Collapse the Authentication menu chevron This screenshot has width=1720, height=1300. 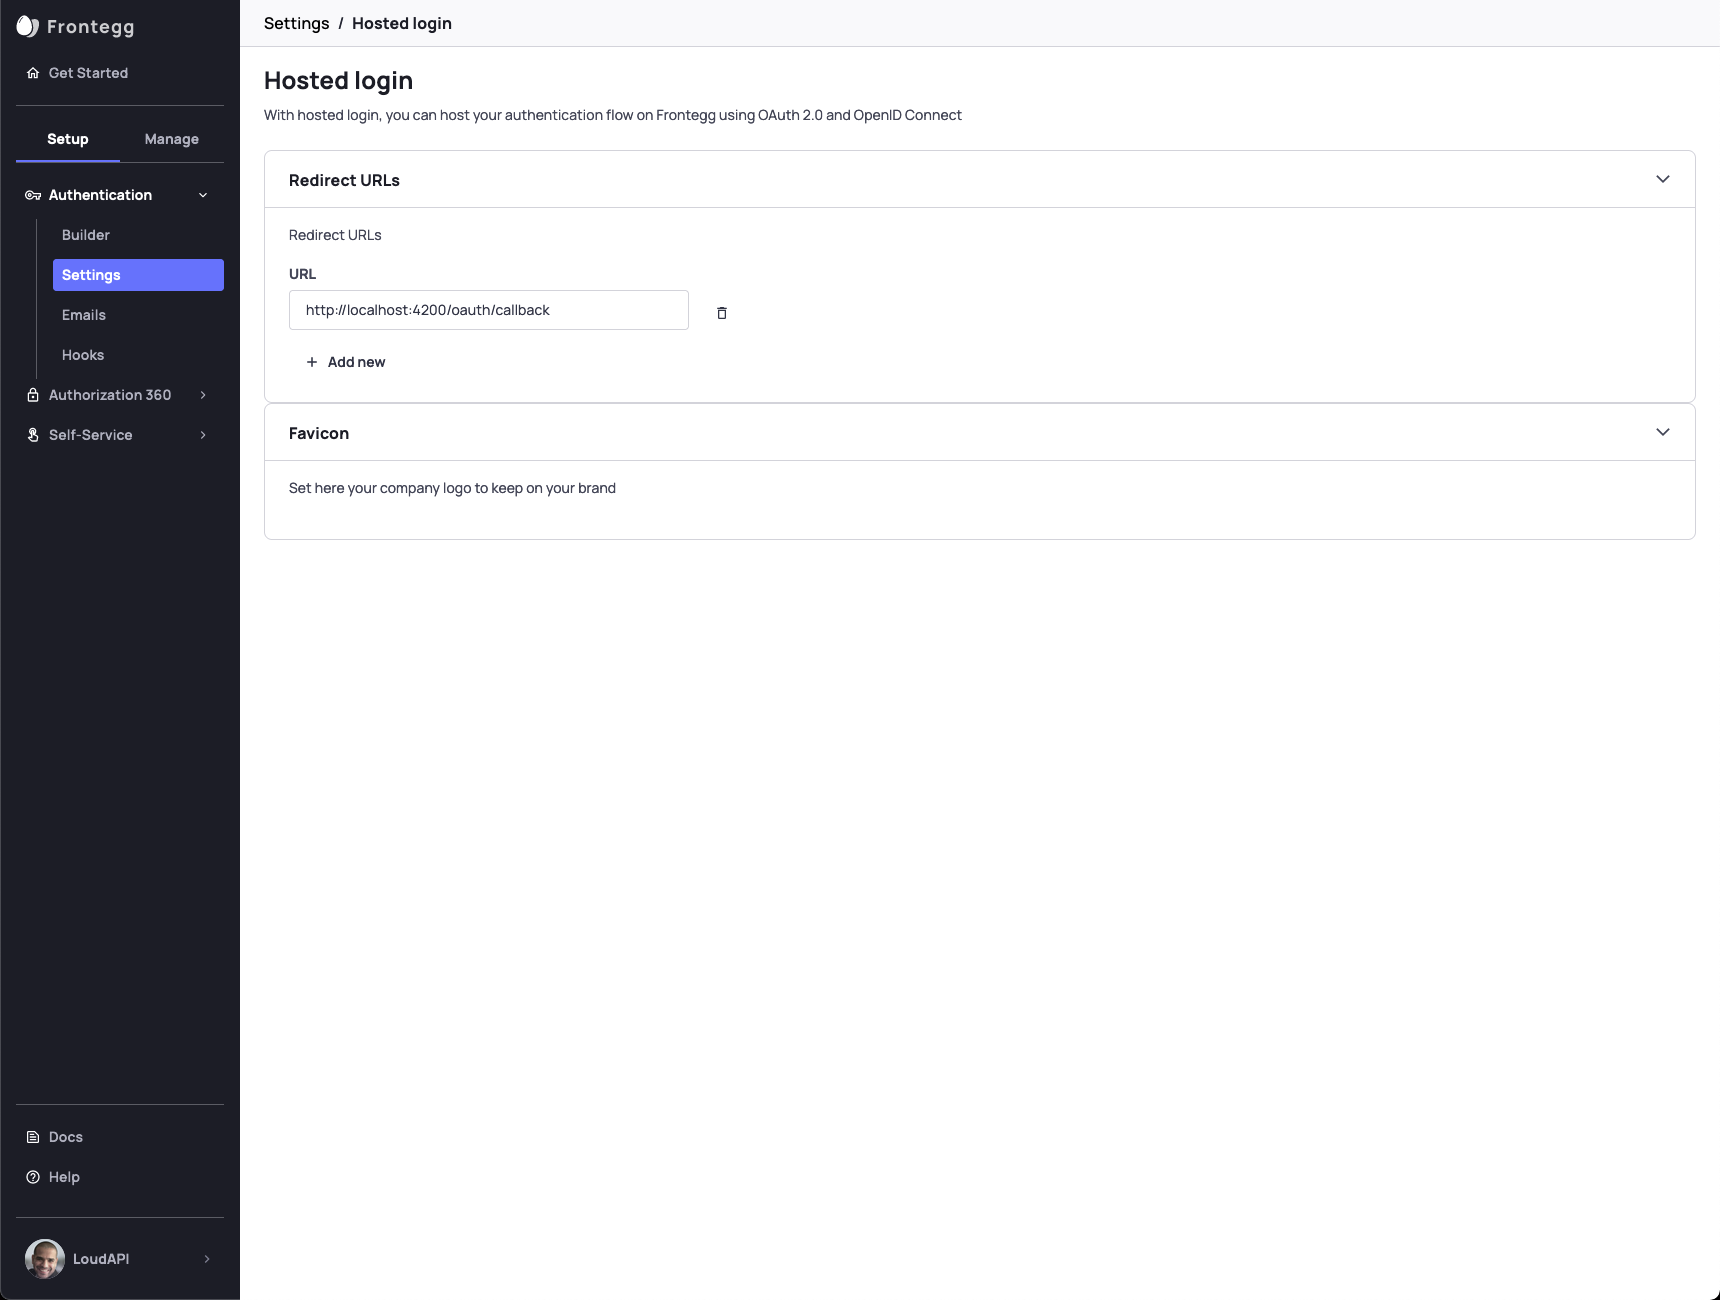pos(203,195)
